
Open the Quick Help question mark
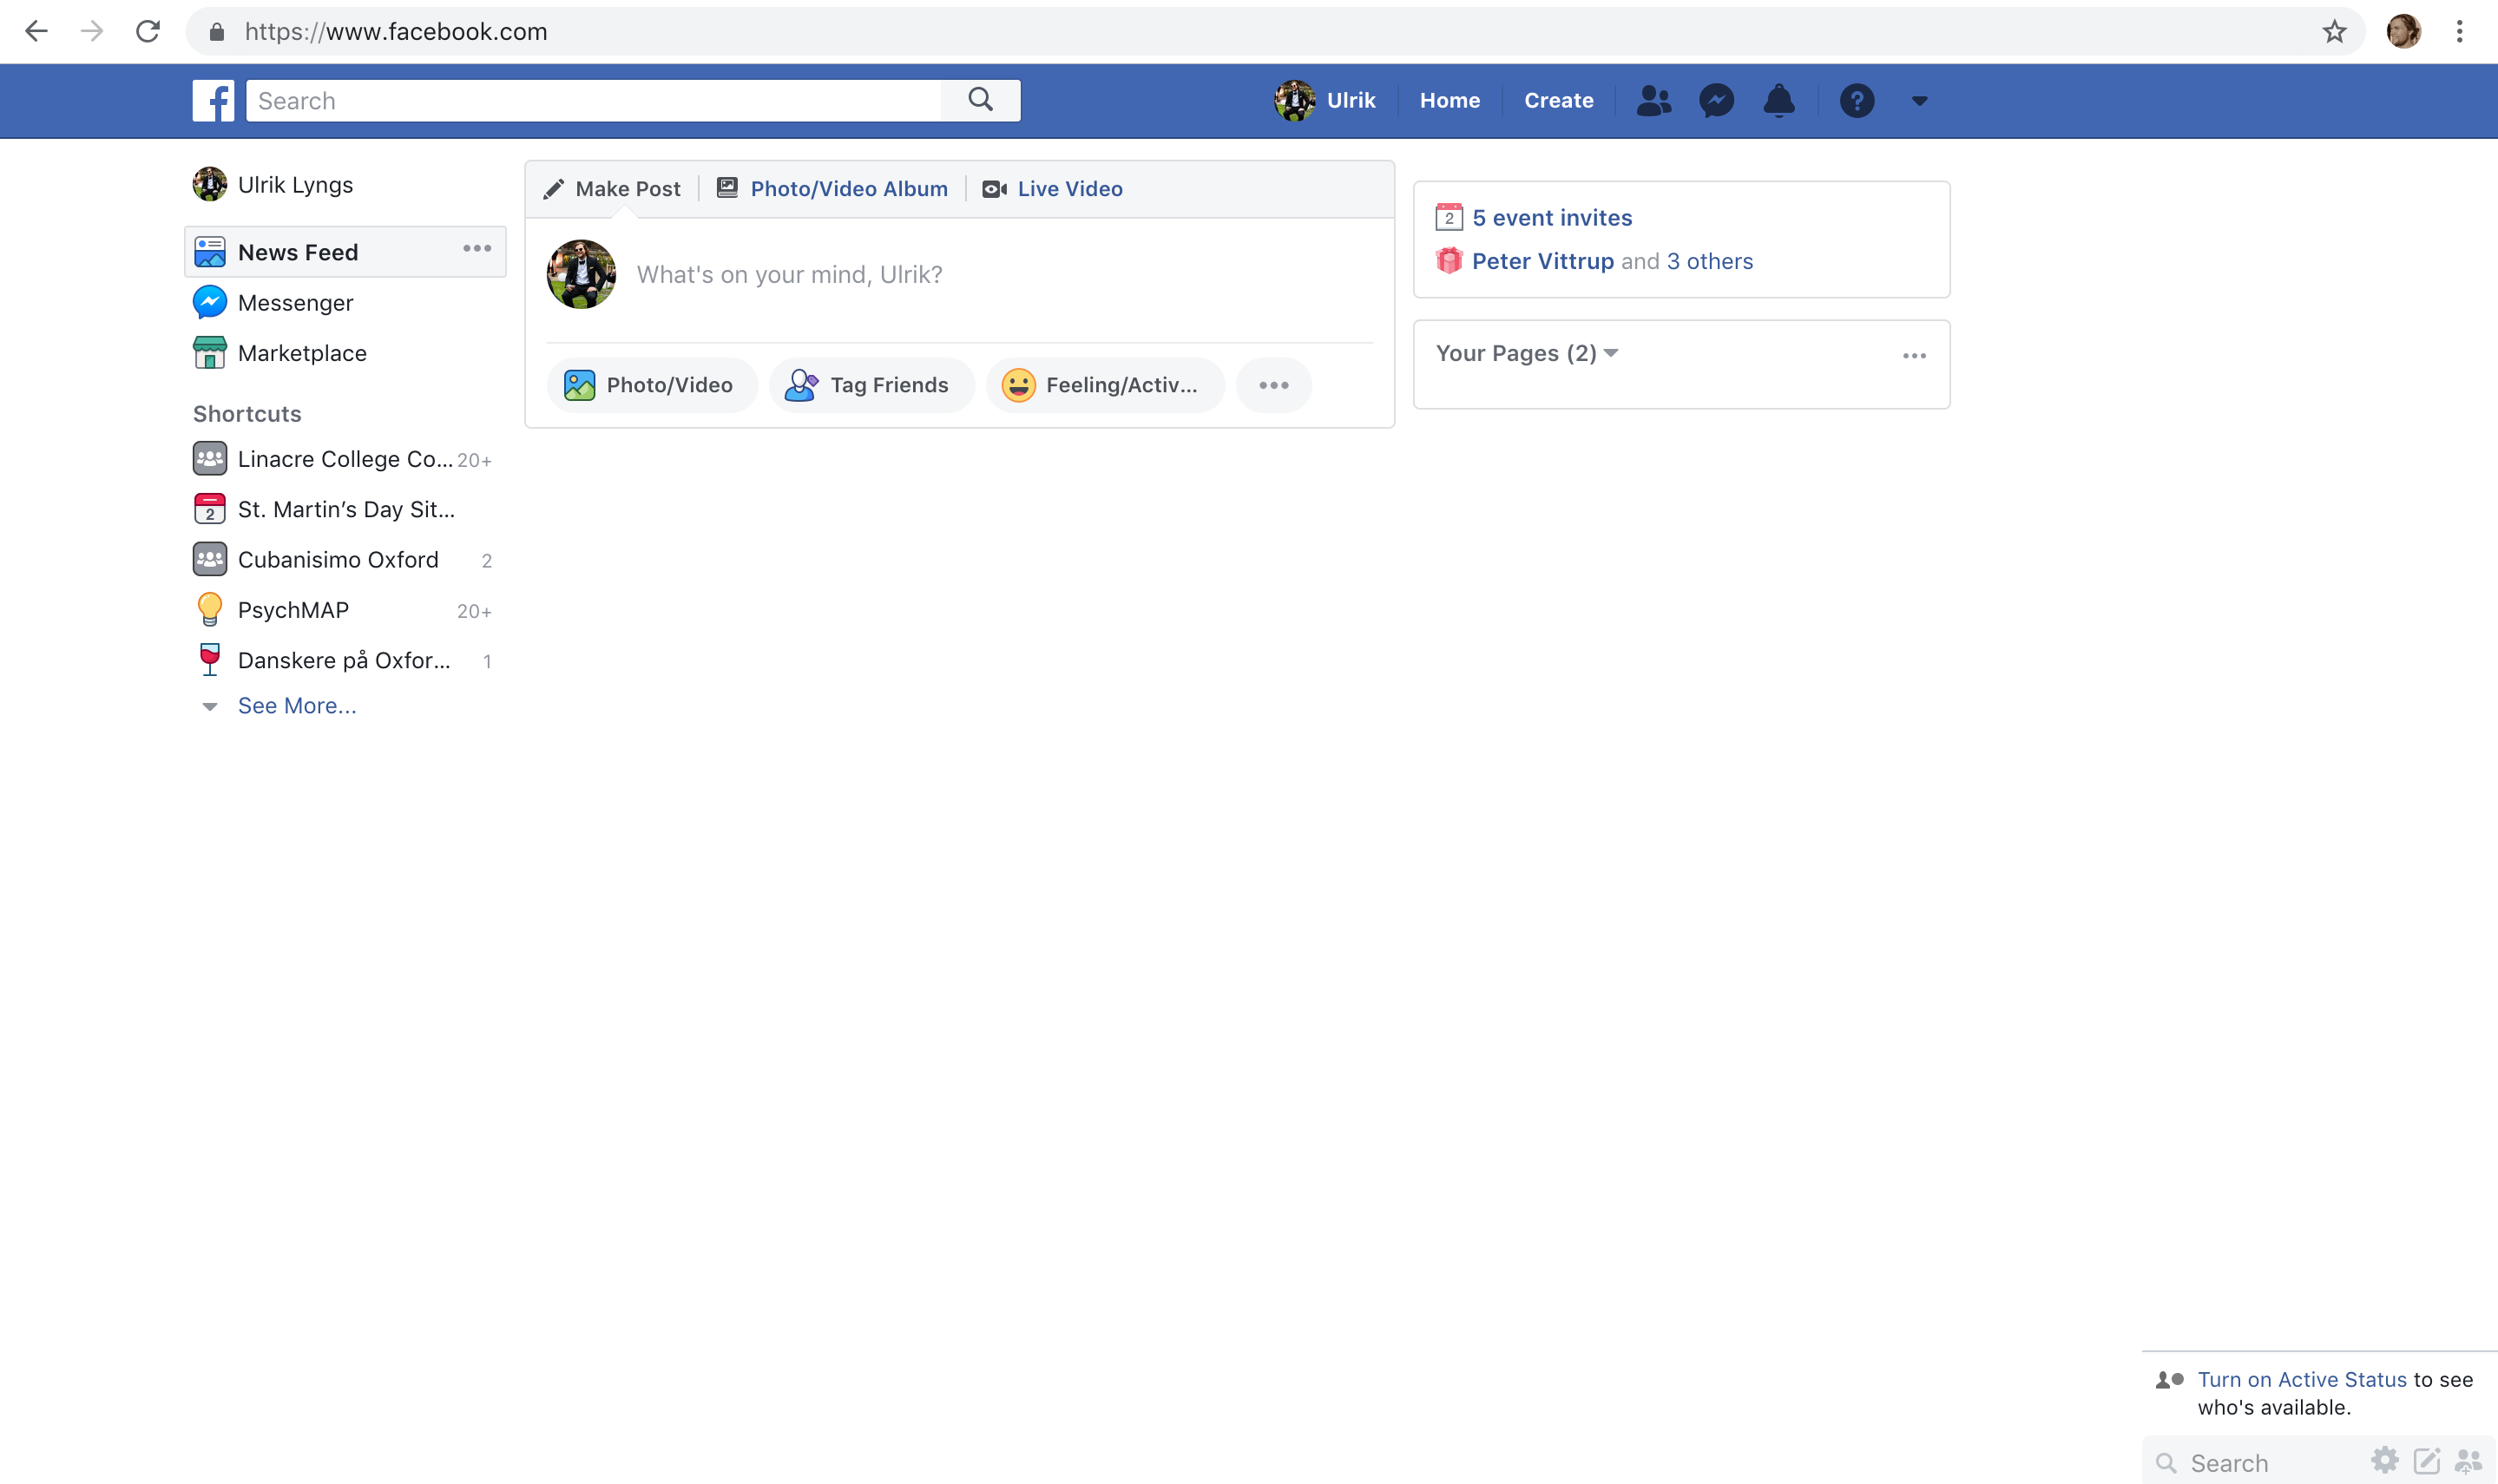tap(1857, 101)
